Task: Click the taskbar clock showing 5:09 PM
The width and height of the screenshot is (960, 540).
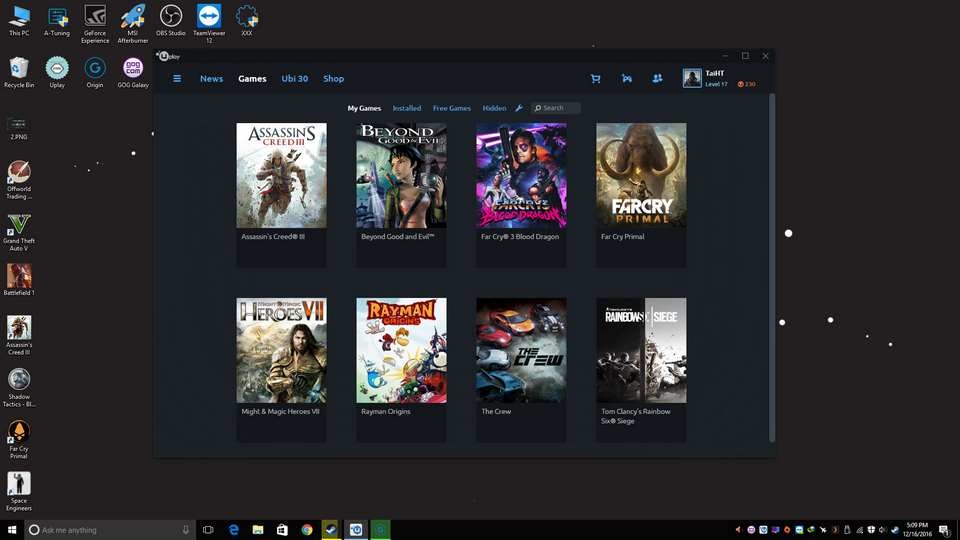Action: pyautogui.click(x=917, y=530)
